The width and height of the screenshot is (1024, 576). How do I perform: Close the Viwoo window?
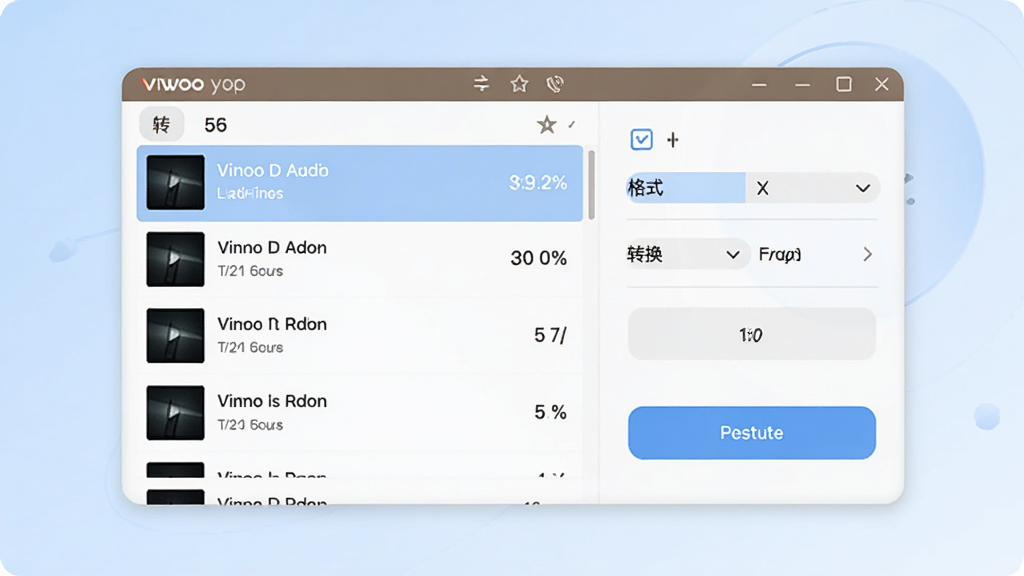coord(882,84)
